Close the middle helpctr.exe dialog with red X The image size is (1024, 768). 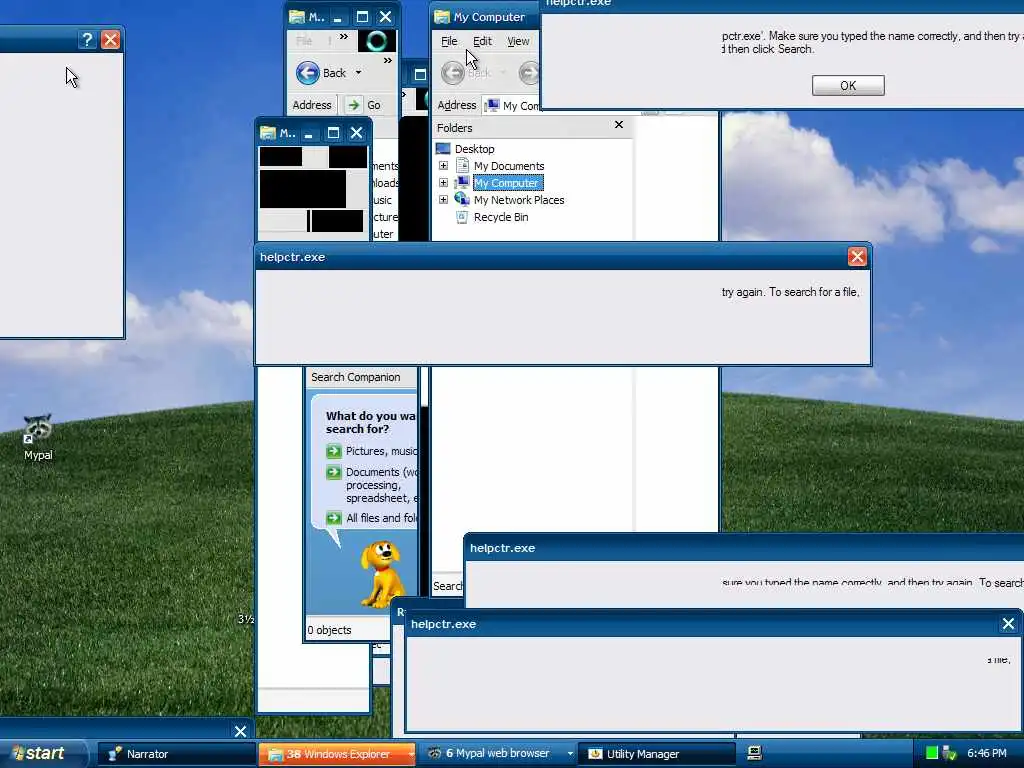point(857,257)
